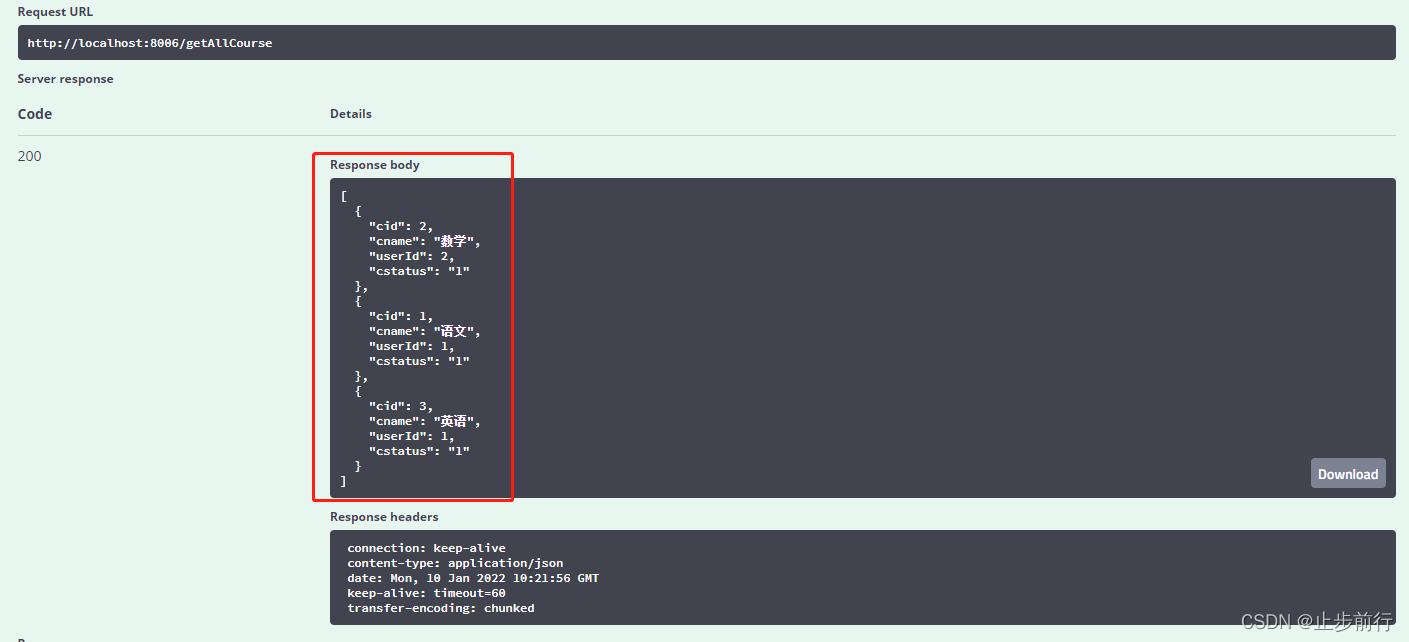Click the 200 status code
The width and height of the screenshot is (1409, 642).
[x=30, y=156]
